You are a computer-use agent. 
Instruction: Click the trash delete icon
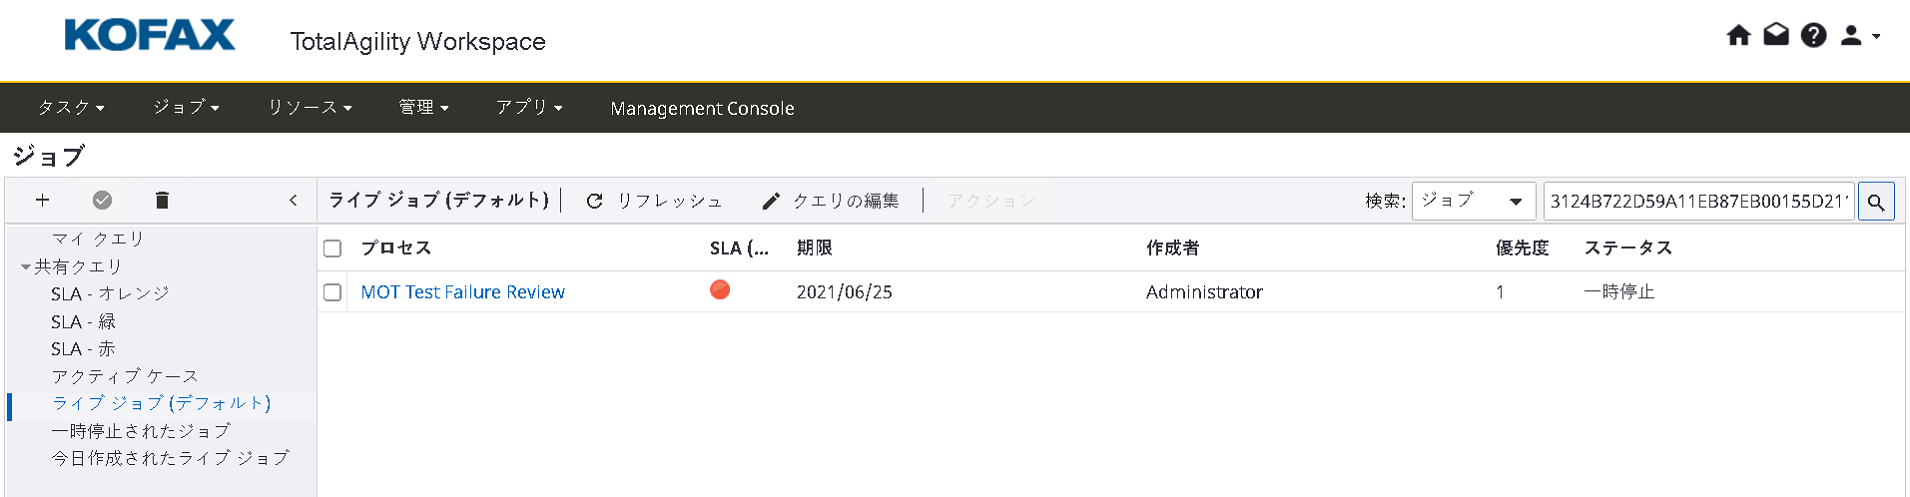pos(162,201)
